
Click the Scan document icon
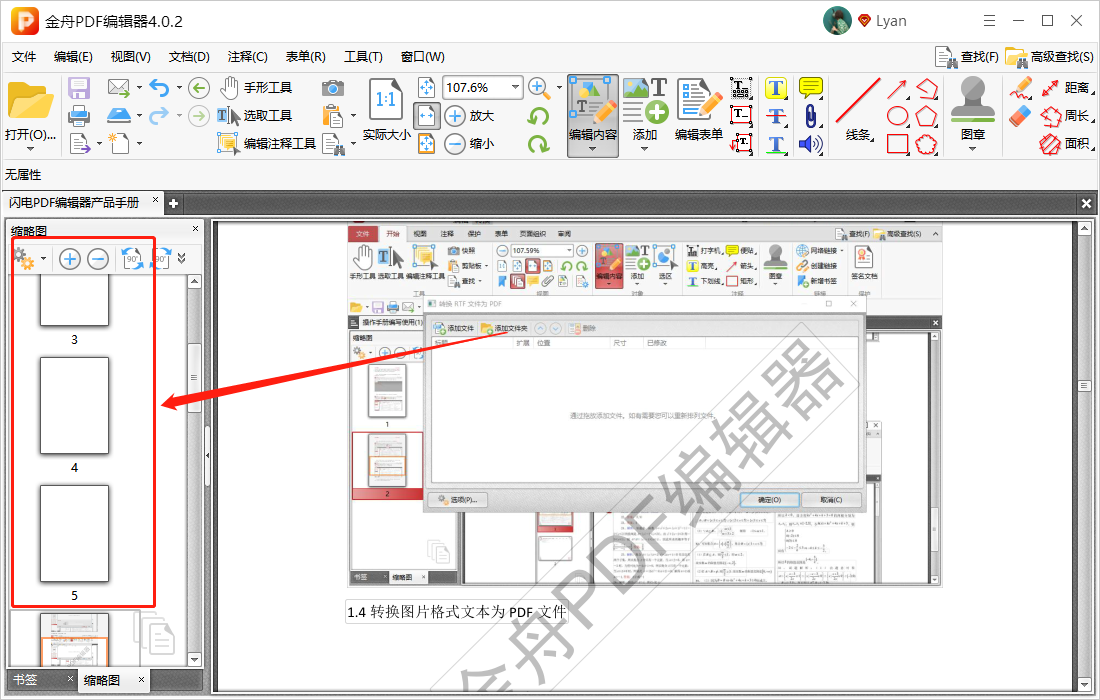119,116
